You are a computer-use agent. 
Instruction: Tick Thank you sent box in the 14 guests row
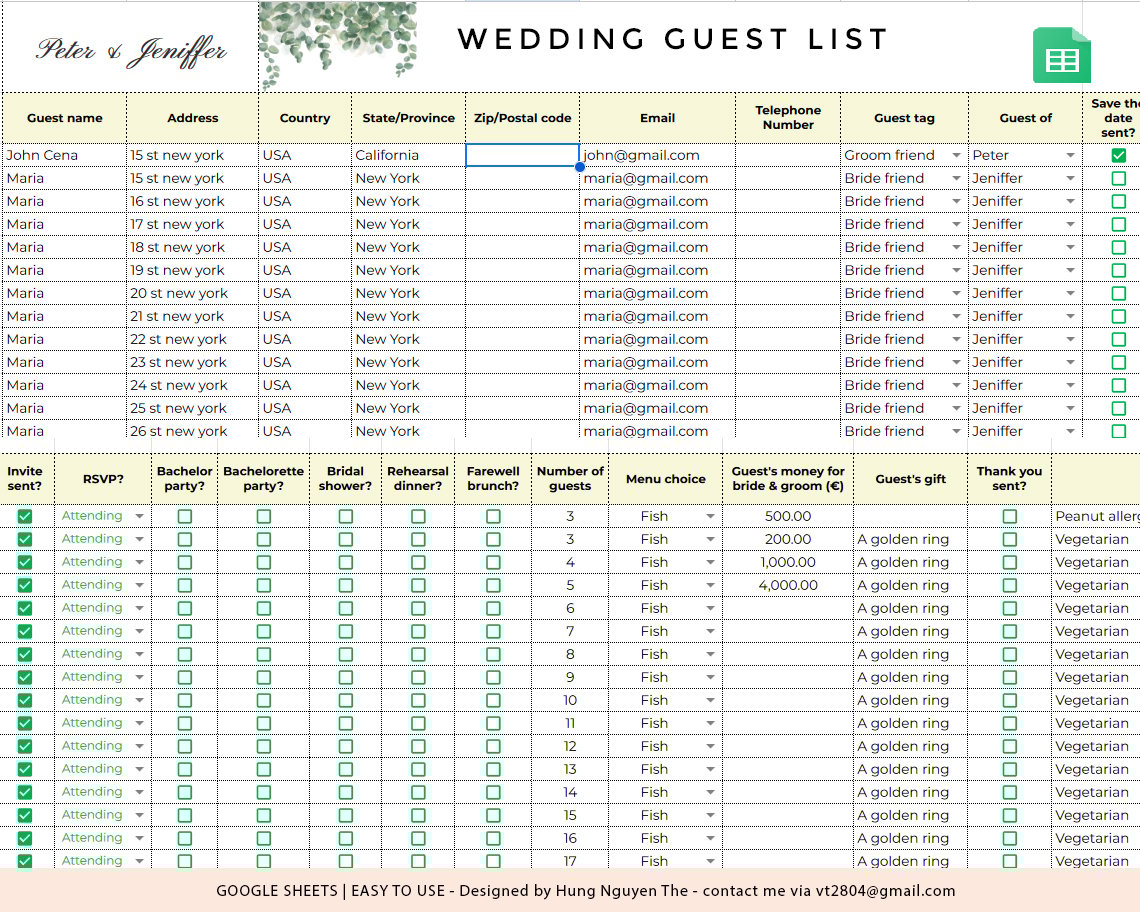[1009, 792]
